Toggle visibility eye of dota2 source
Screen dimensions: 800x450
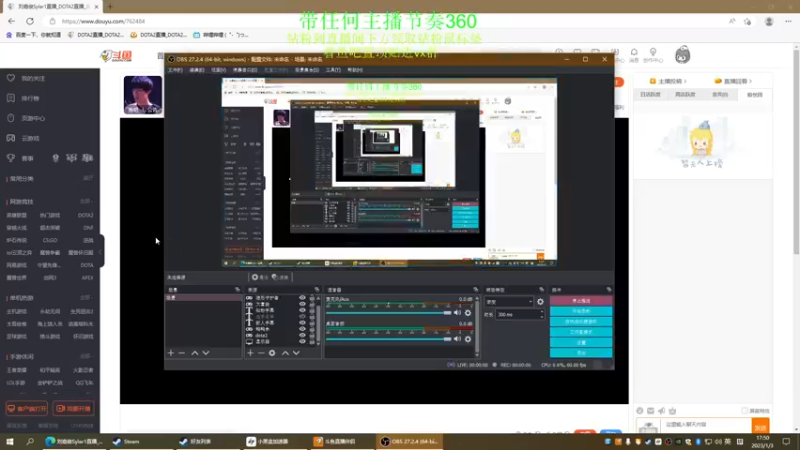click(x=302, y=335)
